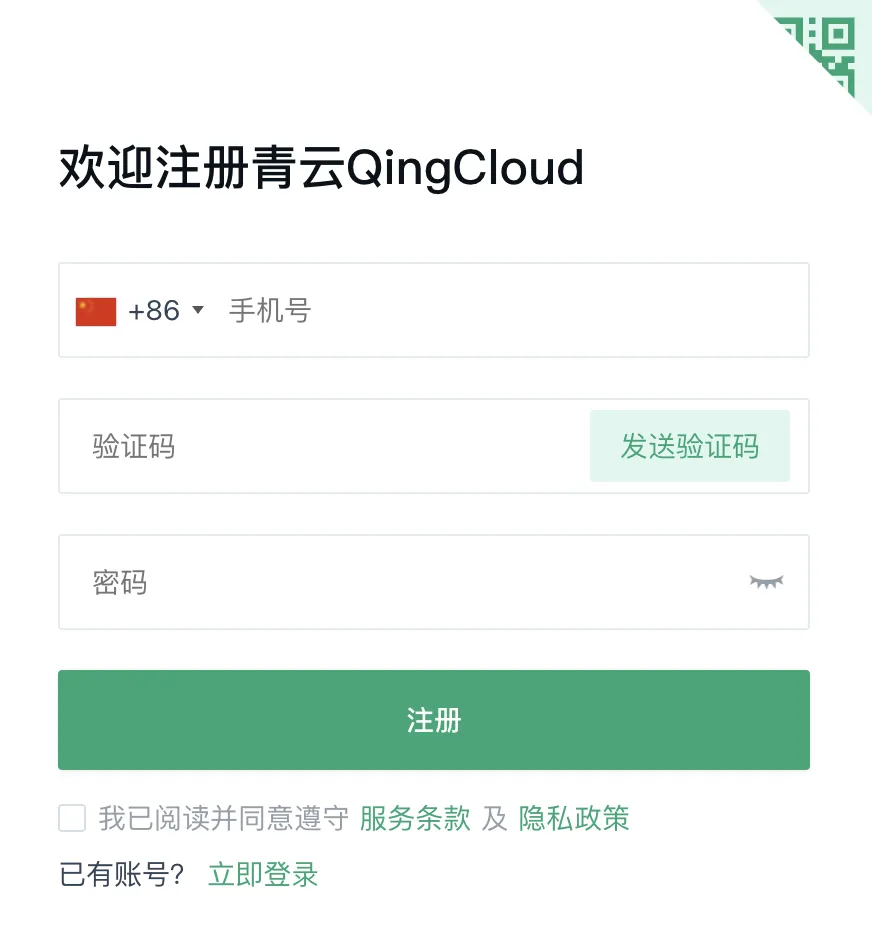
Task: Click the 手机号 phone number field
Action: [400, 310]
